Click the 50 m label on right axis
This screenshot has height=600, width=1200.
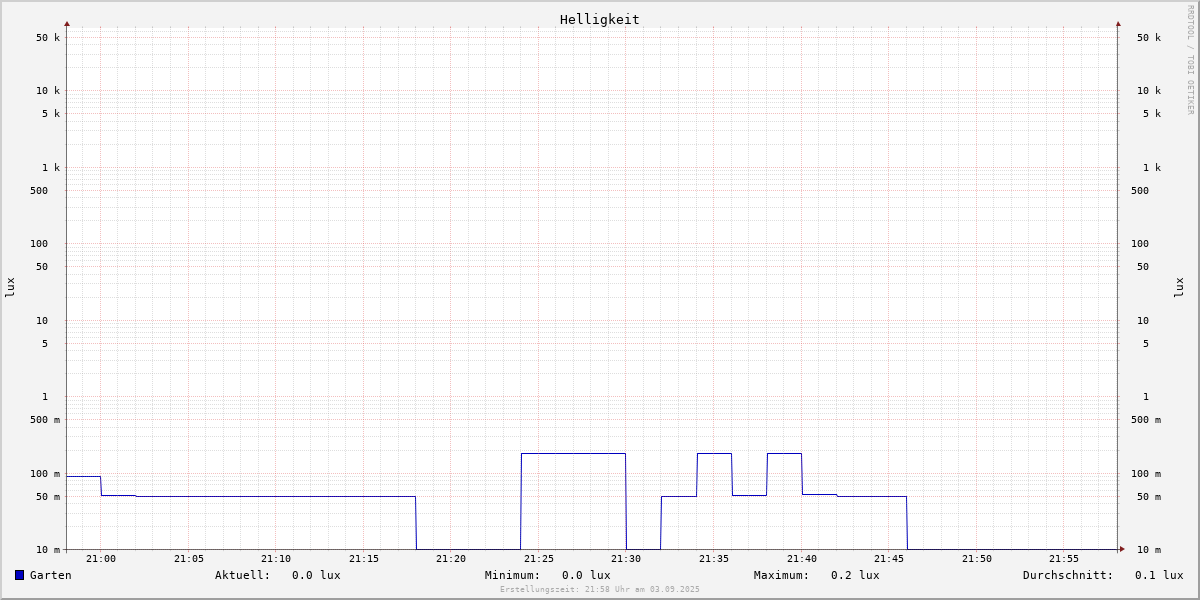pos(1149,497)
